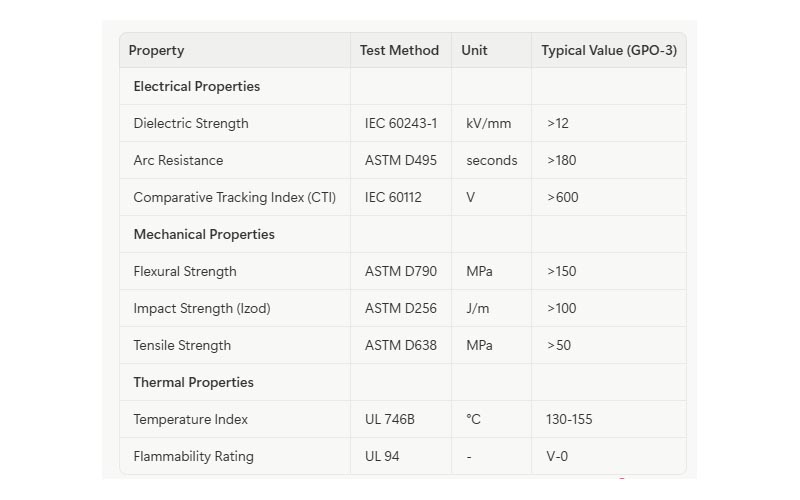800x500 pixels.
Task: Click the UL 94 test method cell
Action: tap(382, 457)
